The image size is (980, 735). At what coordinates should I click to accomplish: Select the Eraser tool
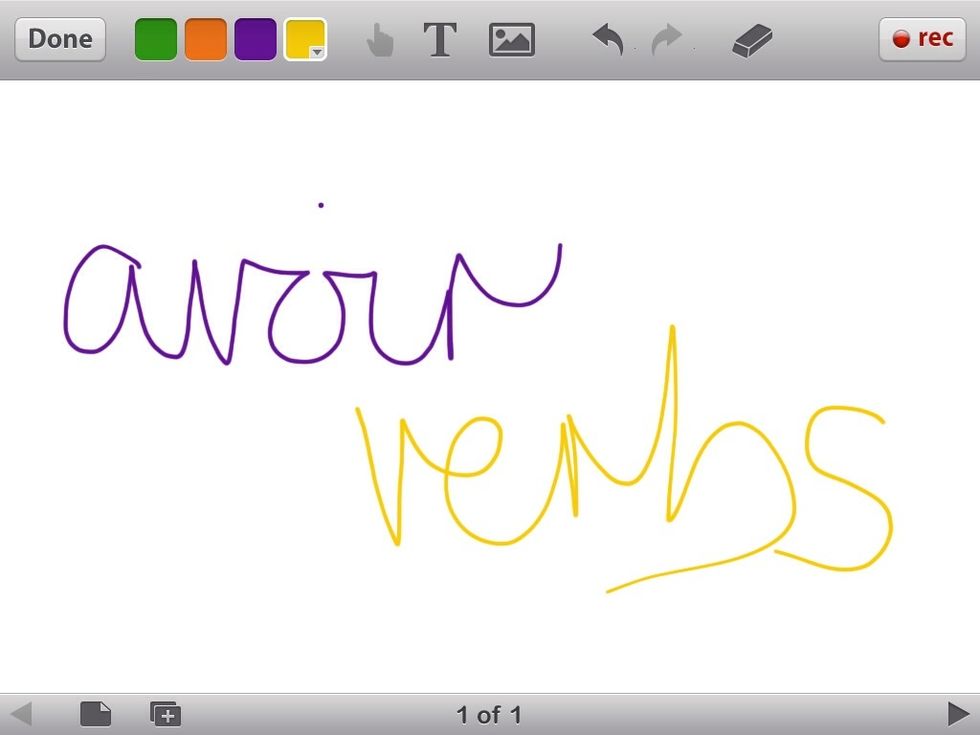pyautogui.click(x=752, y=41)
